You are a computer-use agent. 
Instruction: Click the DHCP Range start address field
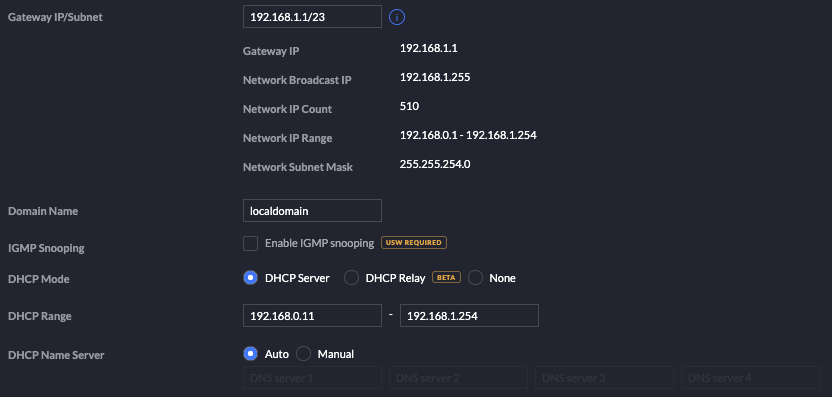312,316
